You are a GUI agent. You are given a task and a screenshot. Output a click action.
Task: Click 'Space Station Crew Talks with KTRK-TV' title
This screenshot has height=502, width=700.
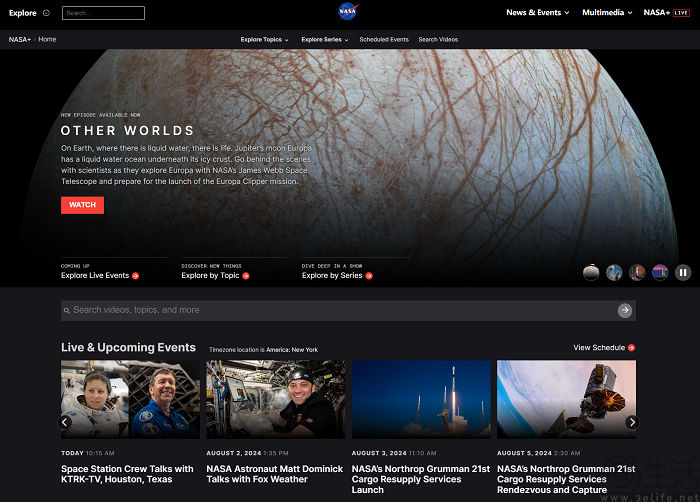pos(127,474)
